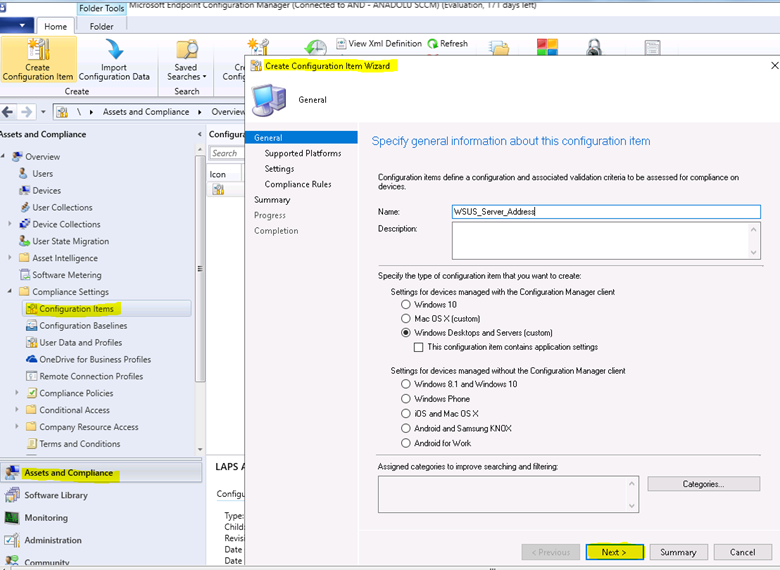This screenshot has height=570, width=780.
Task: Select Windows Desktops and Servers (custom)
Action: (x=406, y=333)
